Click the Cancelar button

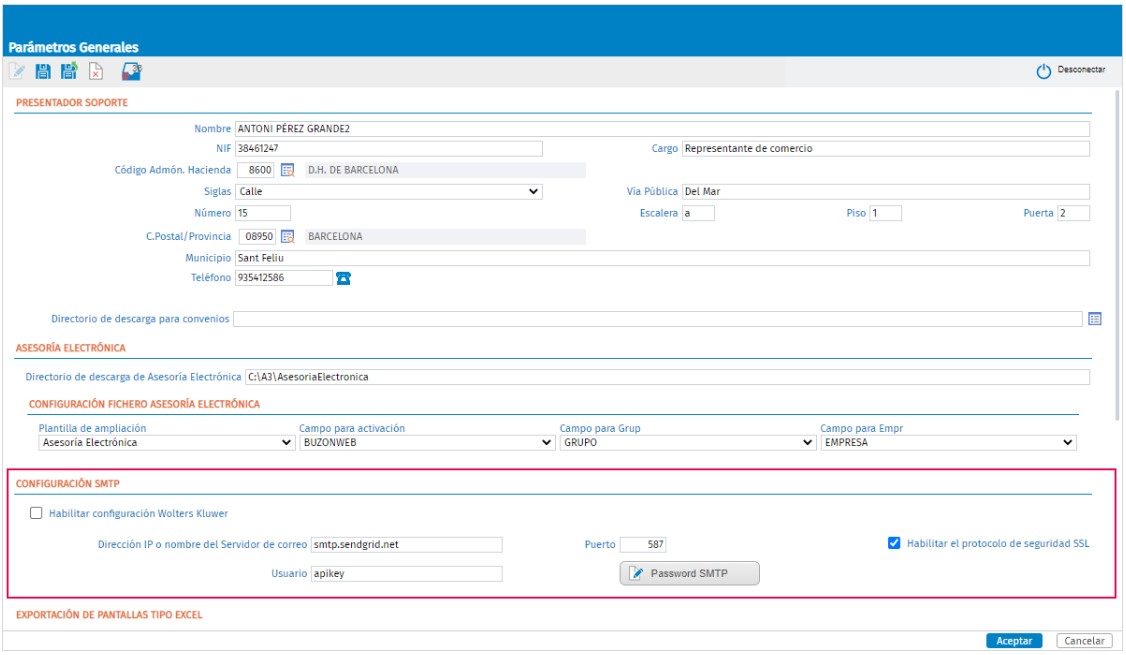click(x=1084, y=641)
